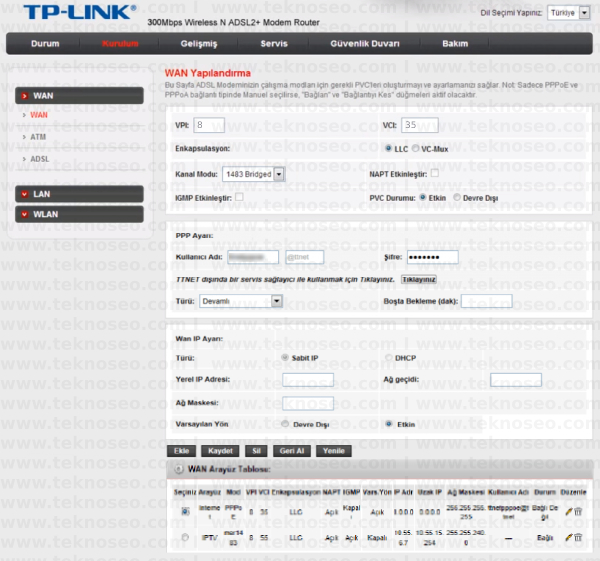Expand the WLAN sidebar section
The image size is (600, 561).
tap(79, 214)
